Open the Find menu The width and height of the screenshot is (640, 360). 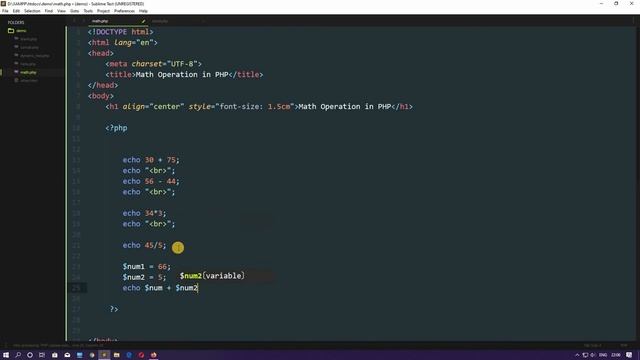(49, 11)
